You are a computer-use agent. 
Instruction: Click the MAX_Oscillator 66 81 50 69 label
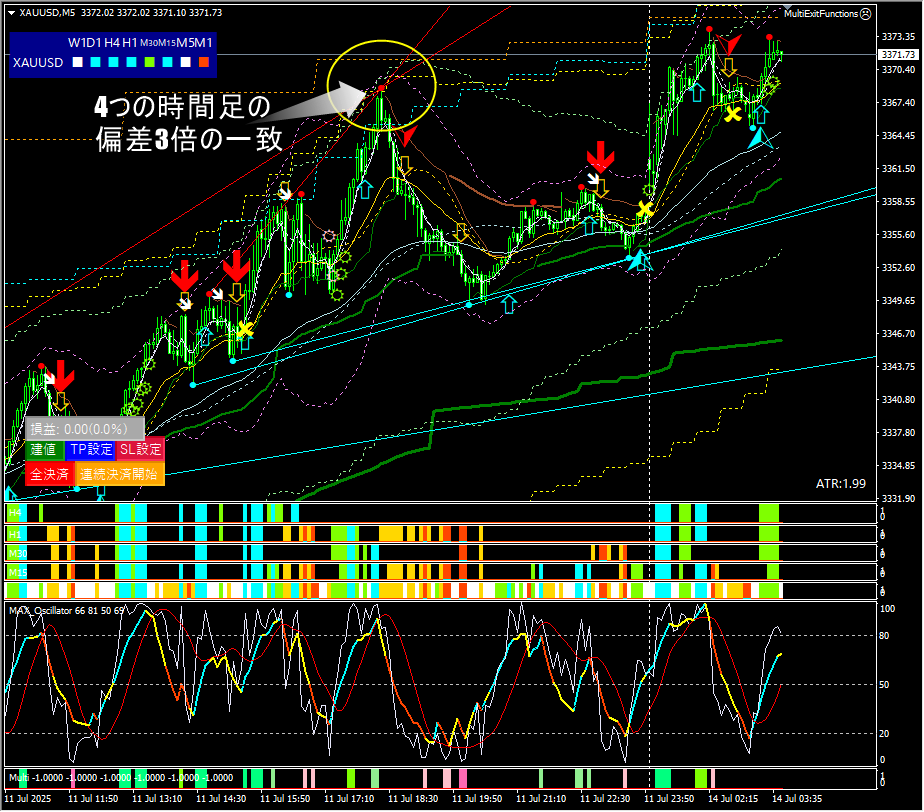point(67,610)
